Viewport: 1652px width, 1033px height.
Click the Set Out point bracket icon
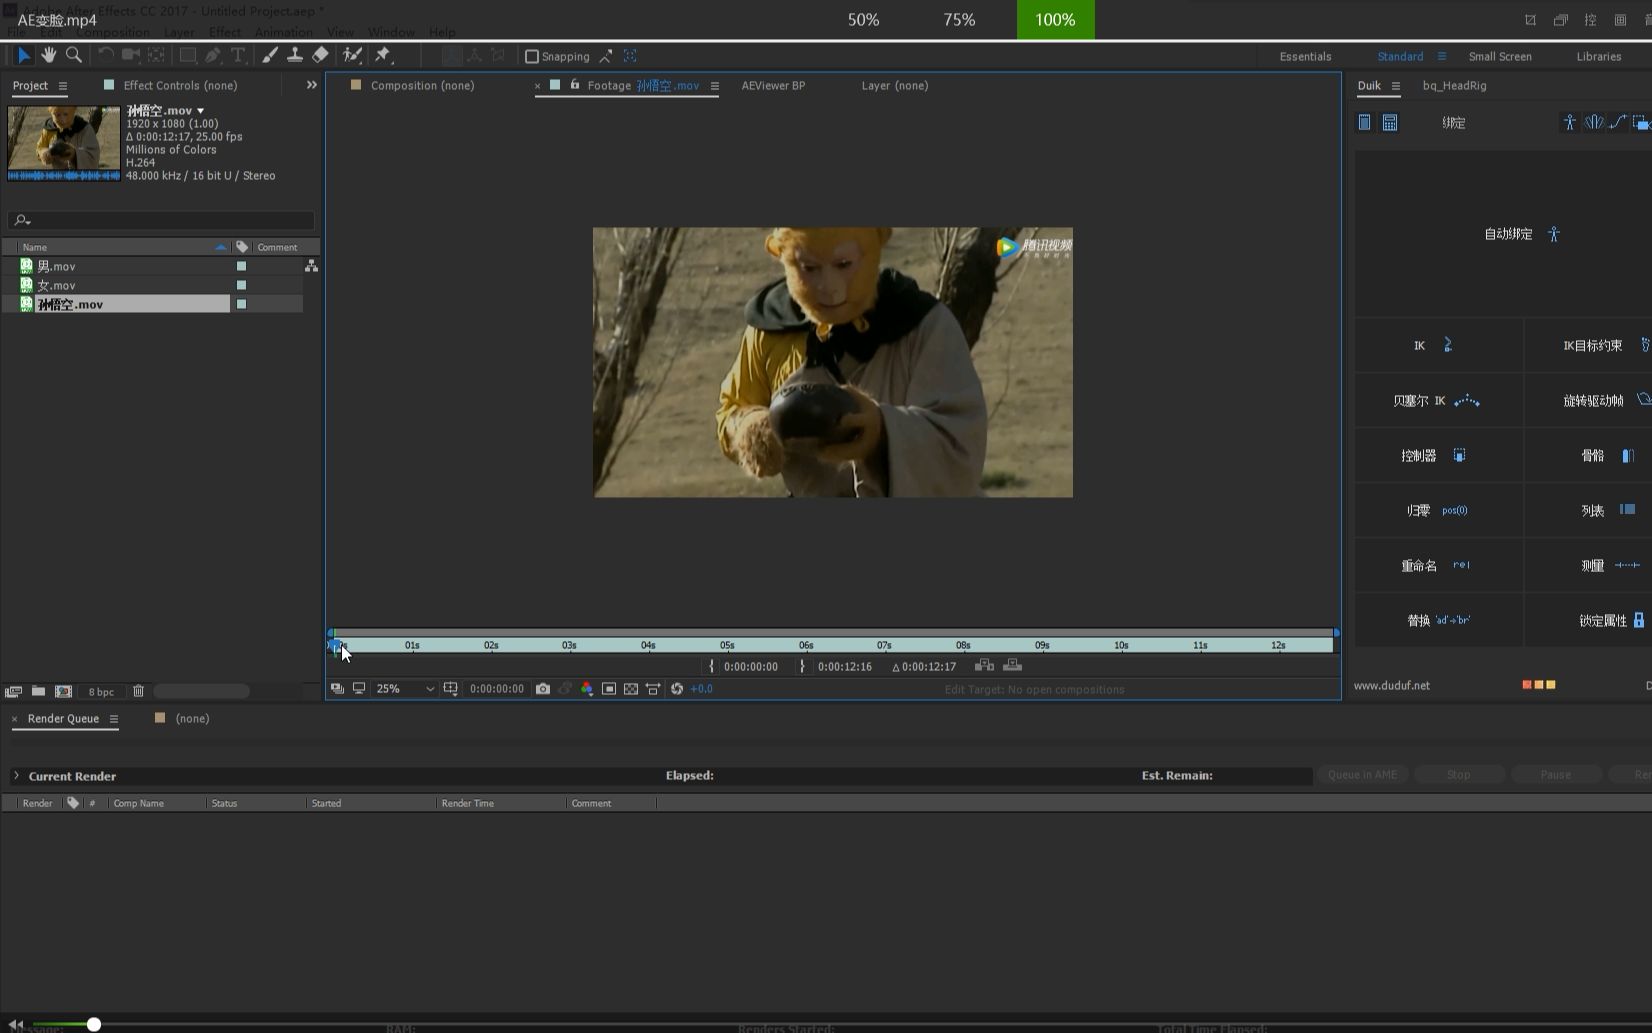[802, 666]
